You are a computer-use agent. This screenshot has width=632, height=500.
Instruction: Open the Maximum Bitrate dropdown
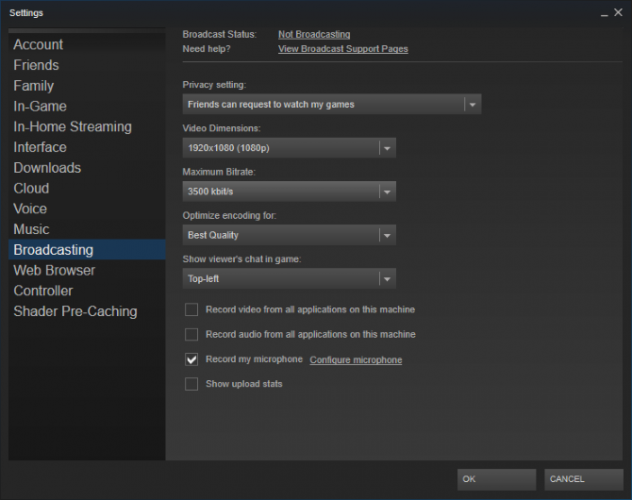pyautogui.click(x=289, y=191)
